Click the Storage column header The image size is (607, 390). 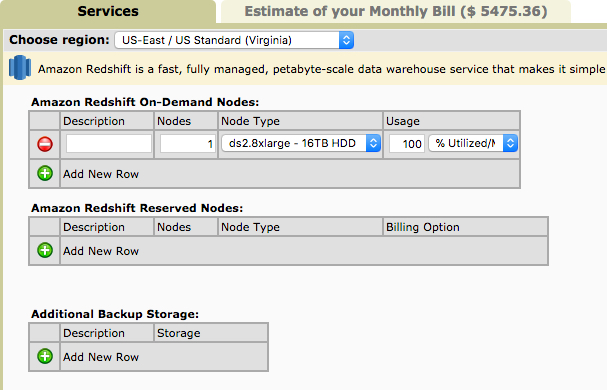(x=179, y=333)
